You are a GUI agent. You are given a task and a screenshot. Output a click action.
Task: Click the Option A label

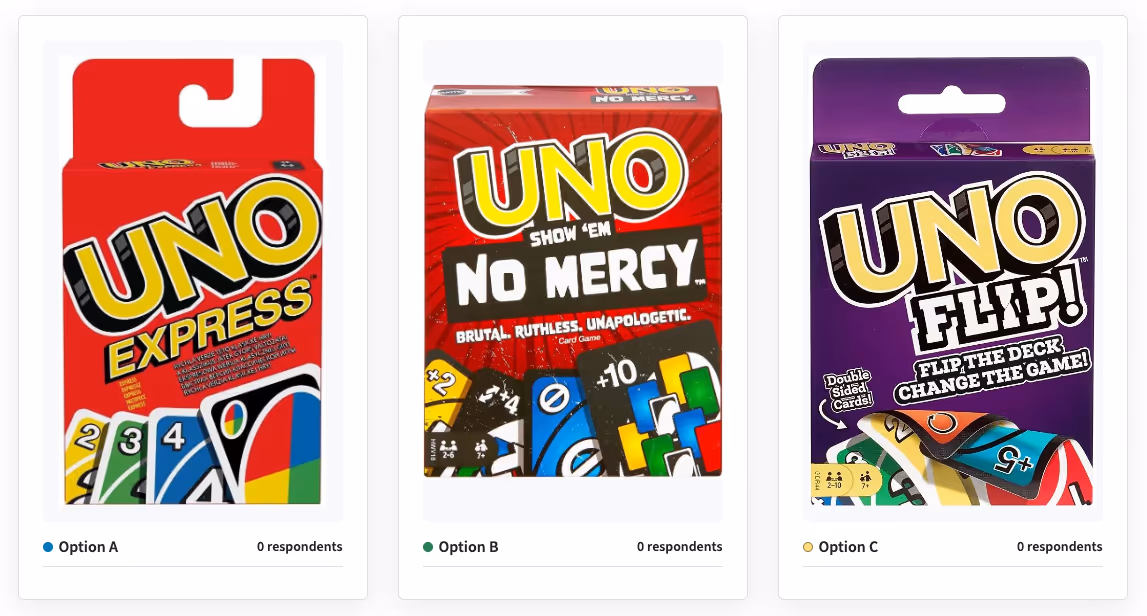tap(88, 546)
